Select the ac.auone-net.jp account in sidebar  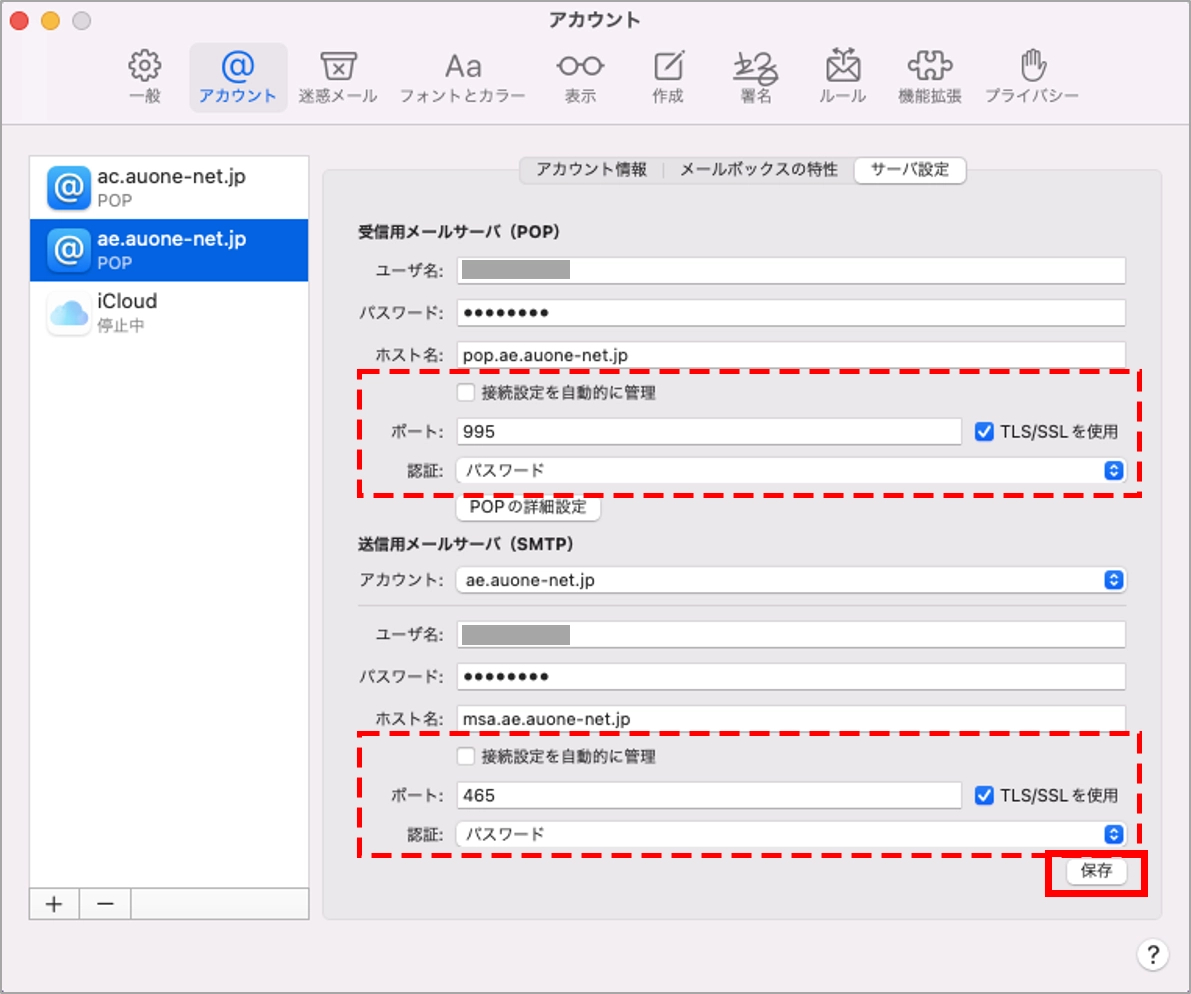pyautogui.click(x=168, y=188)
